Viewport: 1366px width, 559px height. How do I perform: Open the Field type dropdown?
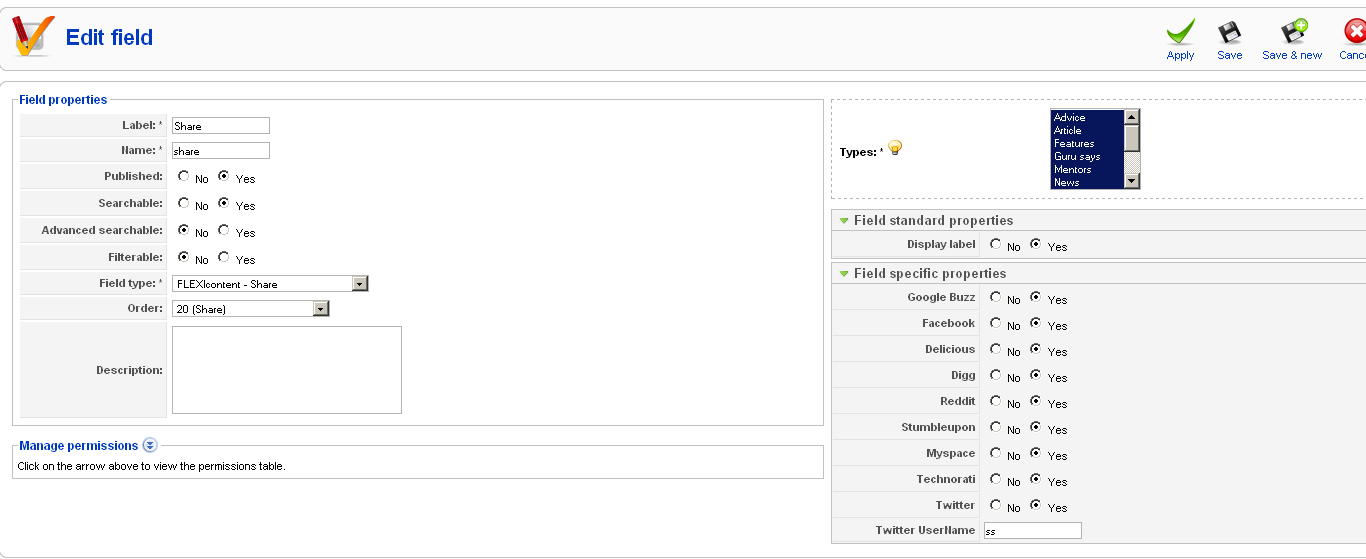tap(360, 284)
